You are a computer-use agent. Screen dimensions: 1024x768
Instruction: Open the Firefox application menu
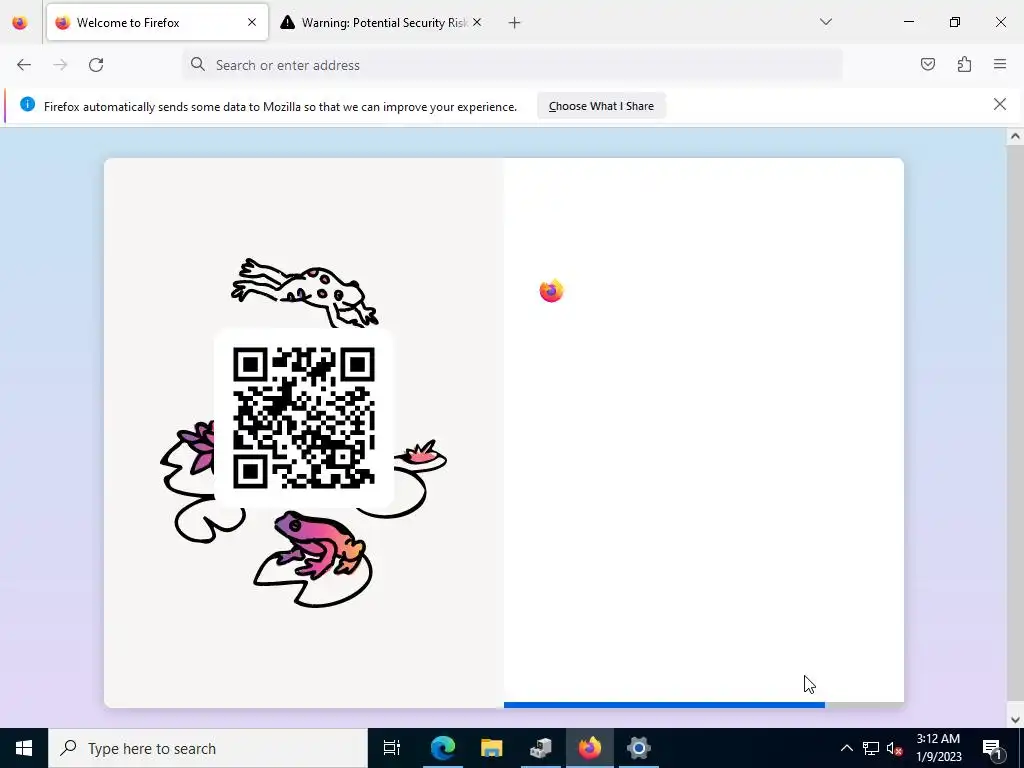coord(1000,64)
